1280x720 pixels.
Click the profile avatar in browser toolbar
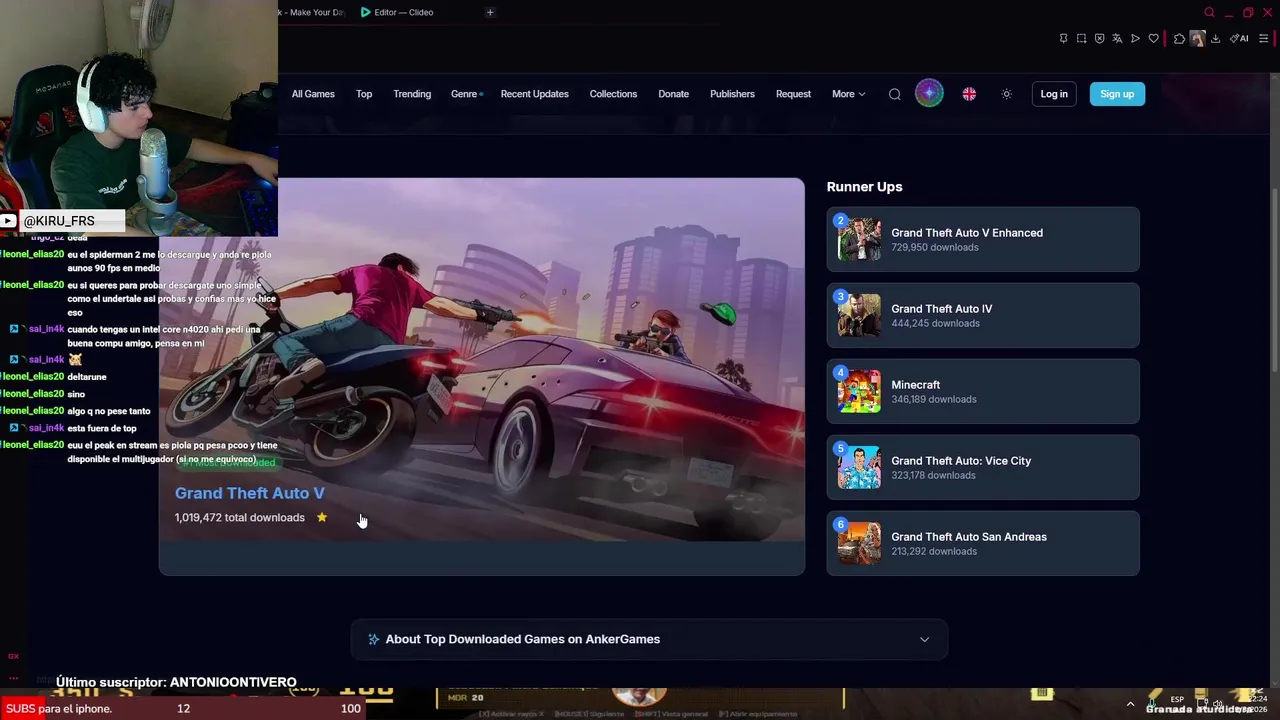(1197, 39)
